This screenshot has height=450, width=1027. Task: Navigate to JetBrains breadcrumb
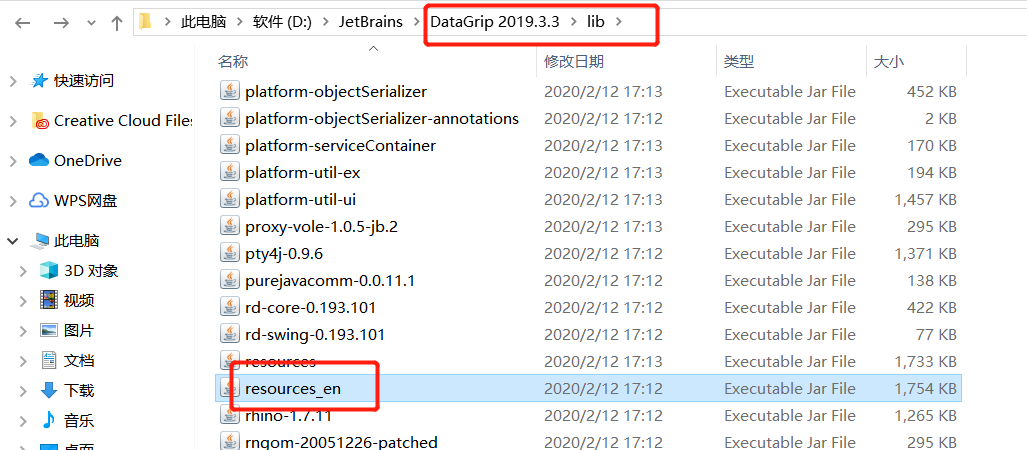tap(370, 22)
